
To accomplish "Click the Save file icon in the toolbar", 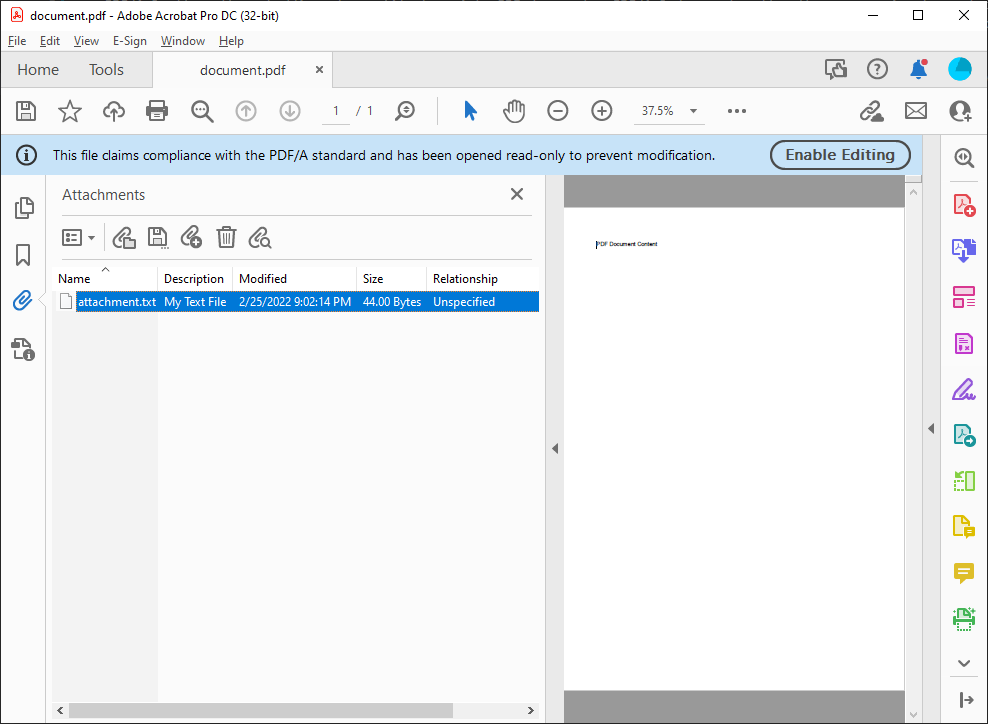I will (x=26, y=111).
